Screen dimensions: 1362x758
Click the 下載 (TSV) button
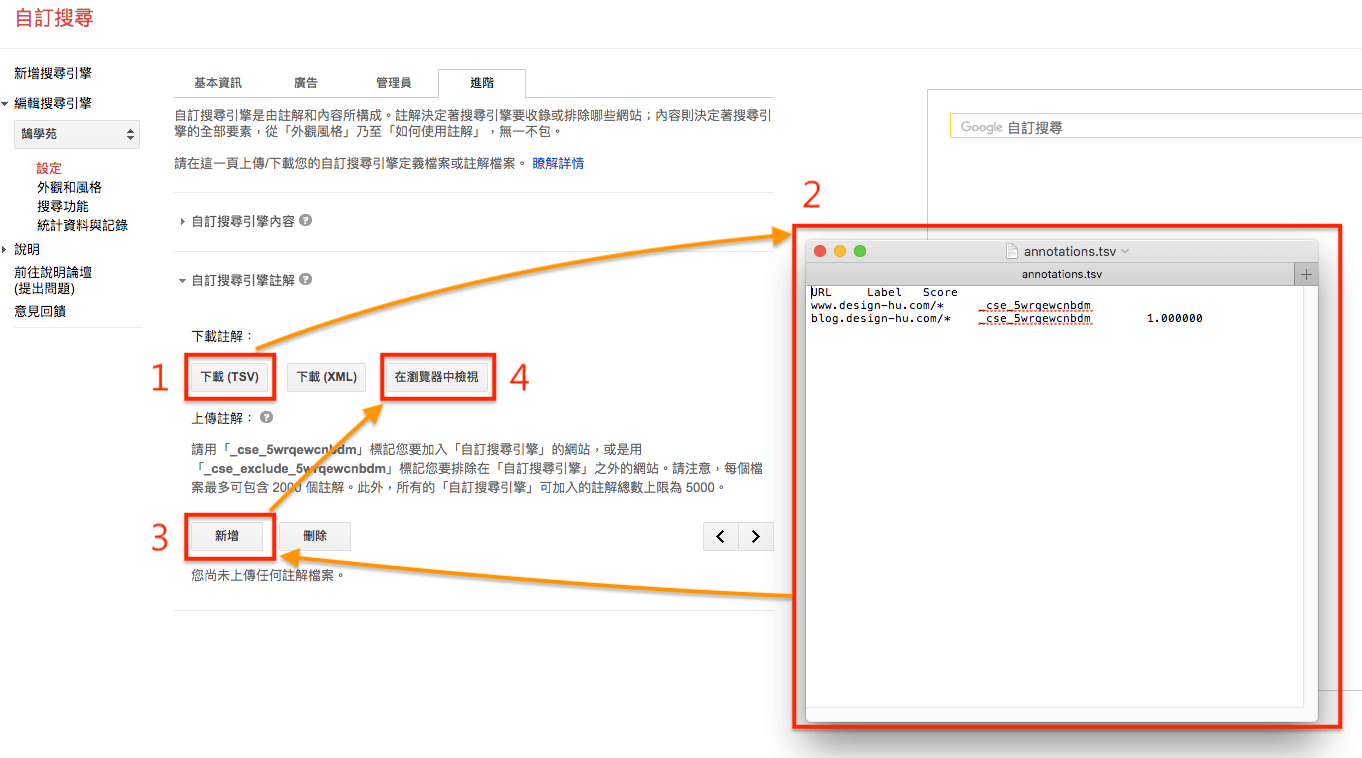tap(229, 377)
